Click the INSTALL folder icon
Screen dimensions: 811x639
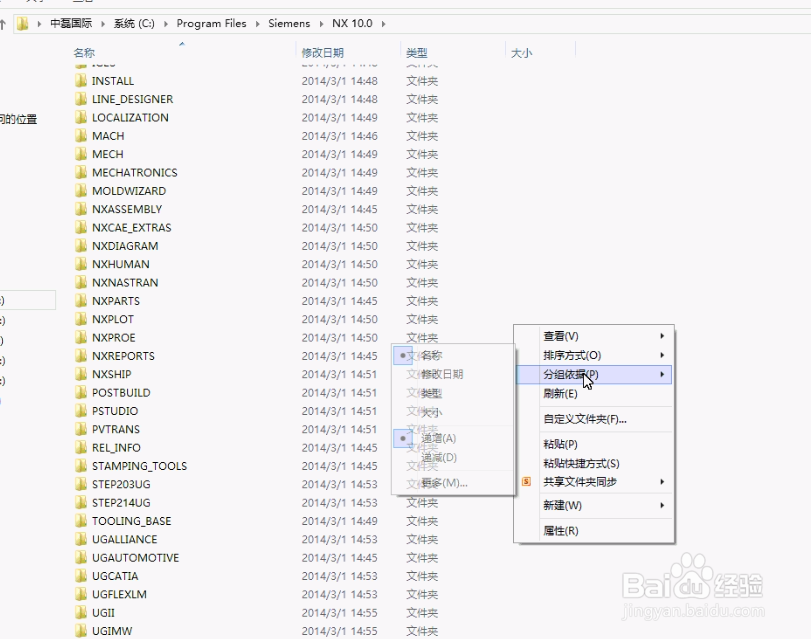pyautogui.click(x=81, y=81)
